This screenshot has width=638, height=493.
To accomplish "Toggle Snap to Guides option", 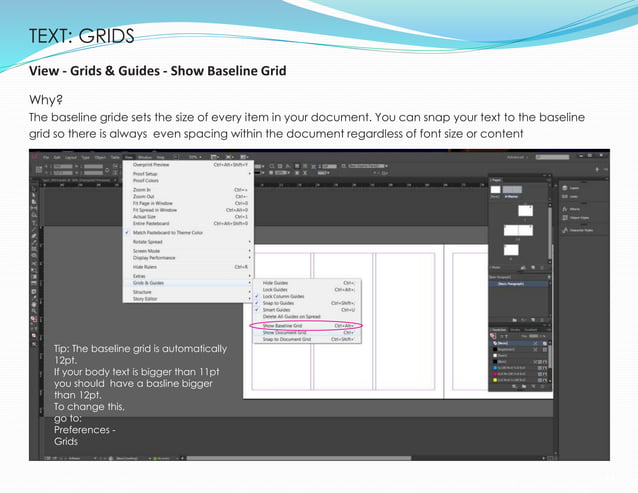I will pyautogui.click(x=307, y=303).
